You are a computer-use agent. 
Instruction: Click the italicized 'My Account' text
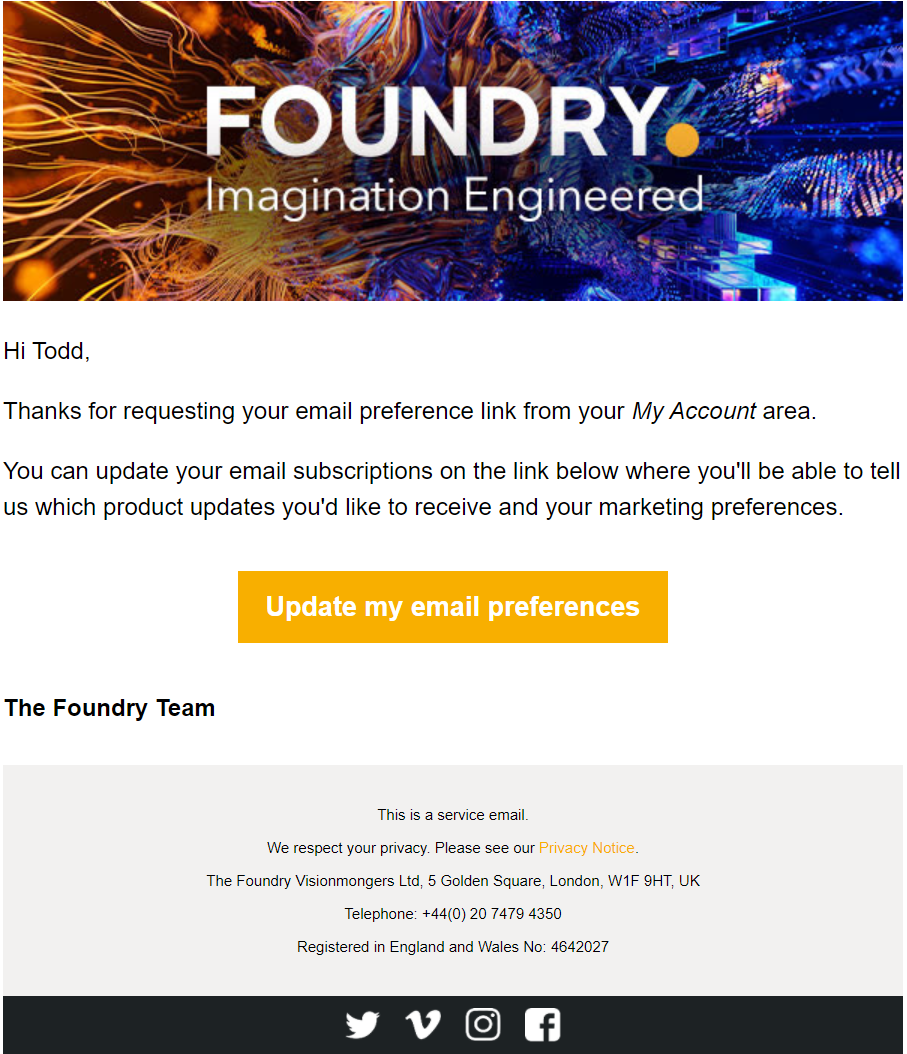[693, 411]
